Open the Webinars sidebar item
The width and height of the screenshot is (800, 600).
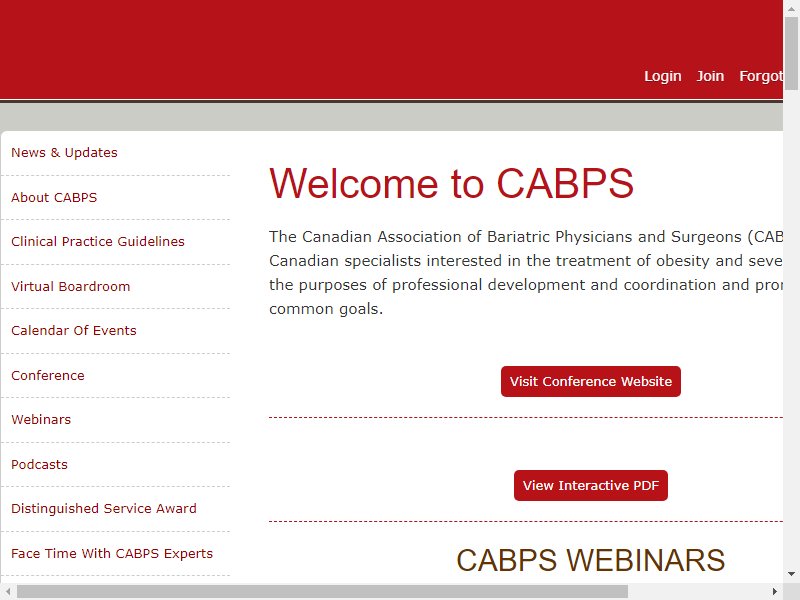point(41,419)
